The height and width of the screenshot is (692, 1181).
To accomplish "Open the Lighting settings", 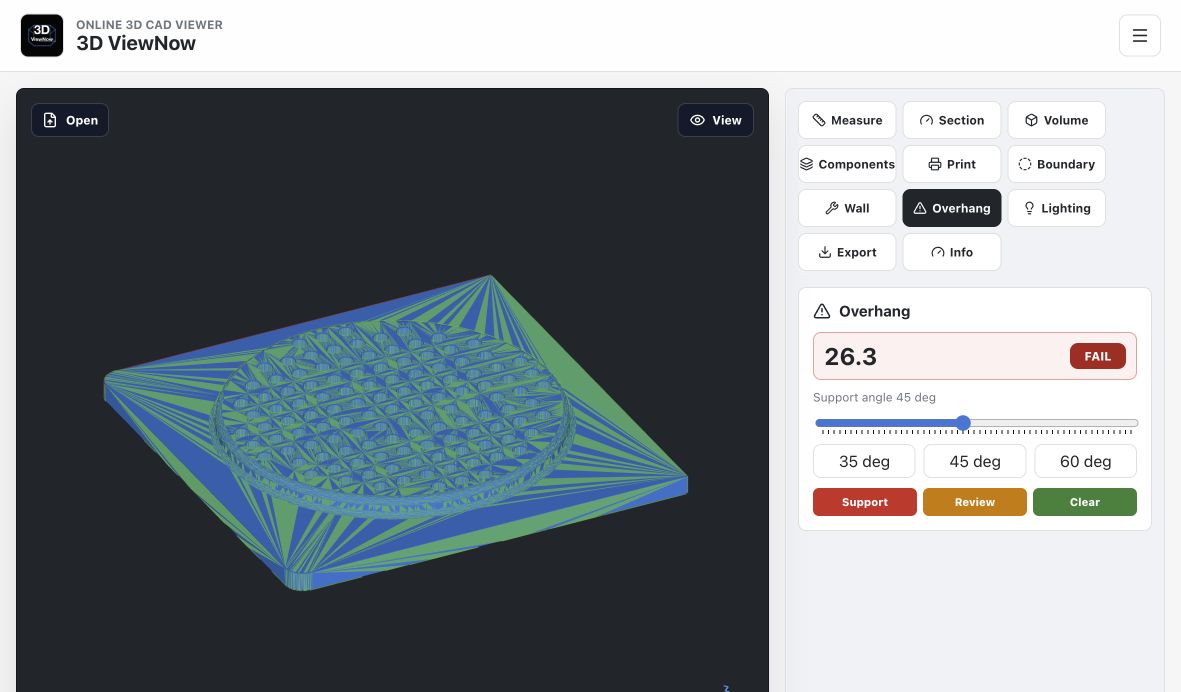I will click(1057, 208).
